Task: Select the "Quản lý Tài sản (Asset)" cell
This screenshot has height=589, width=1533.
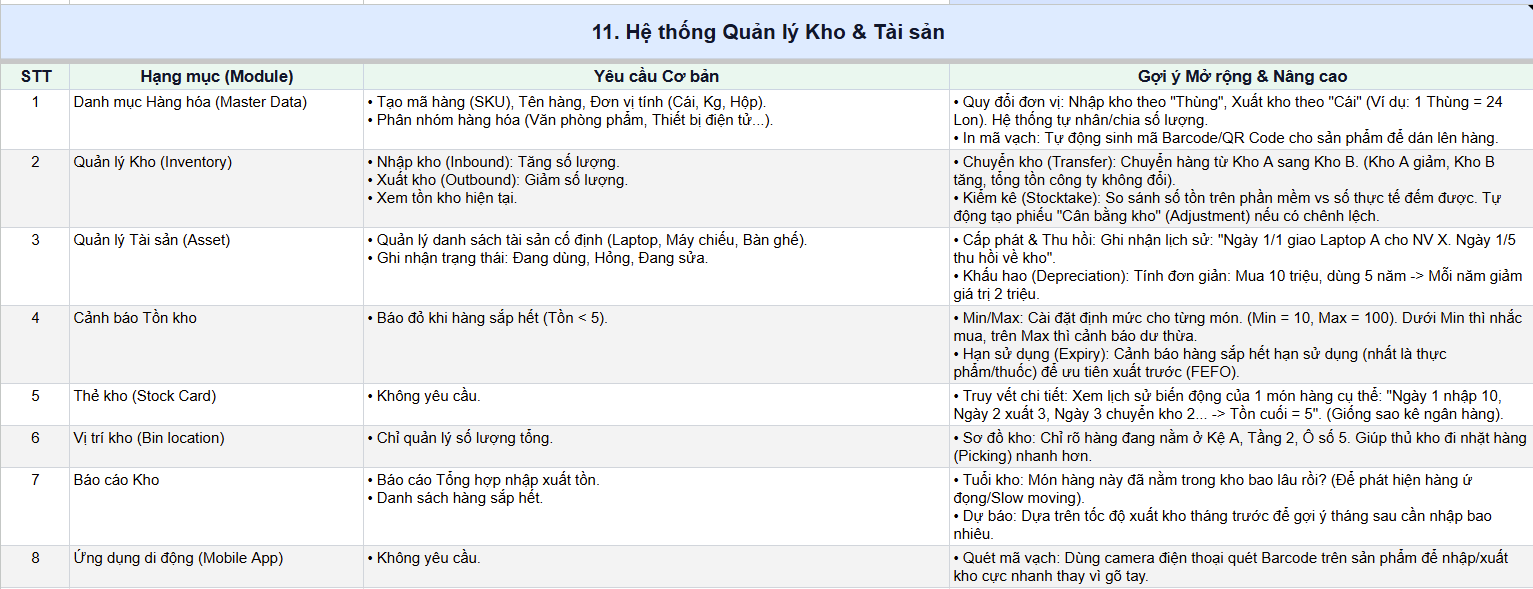Action: point(216,267)
